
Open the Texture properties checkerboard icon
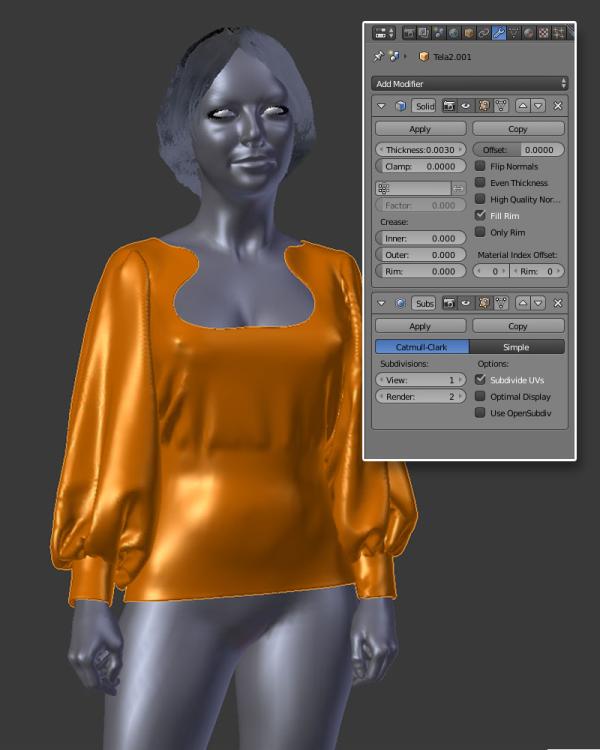tap(544, 33)
